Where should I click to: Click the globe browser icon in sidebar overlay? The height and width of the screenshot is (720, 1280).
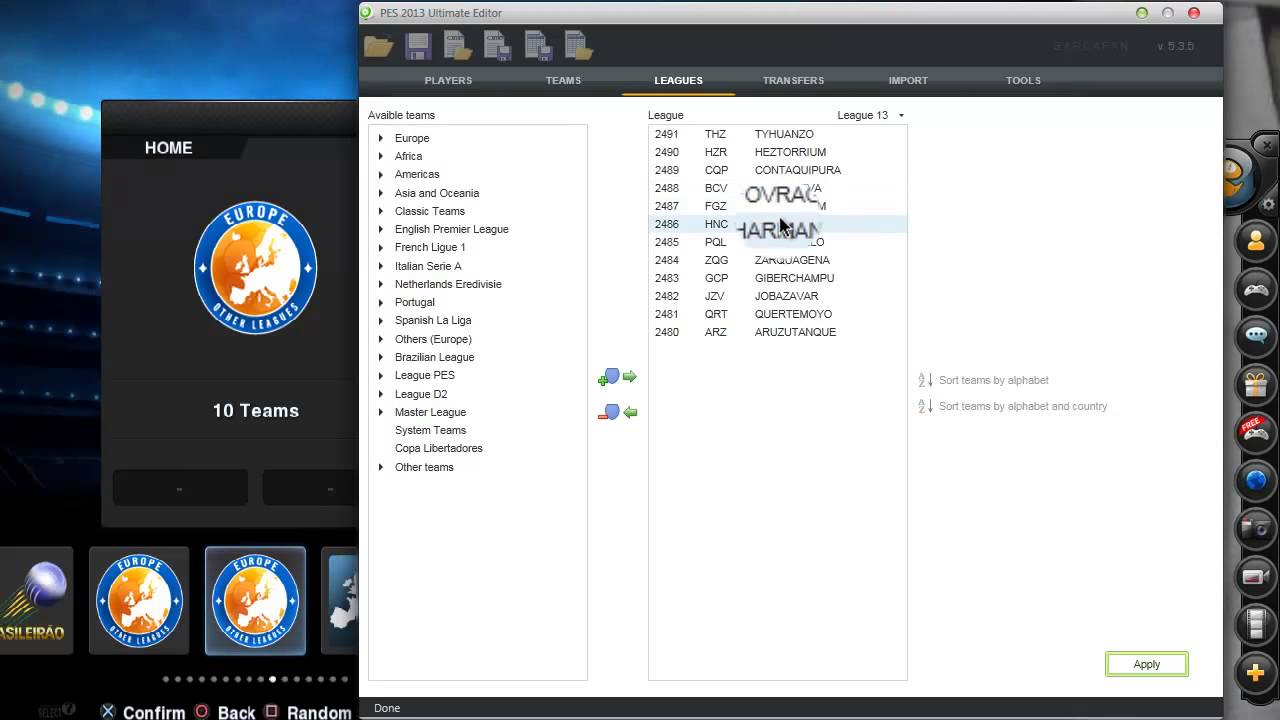[1256, 480]
